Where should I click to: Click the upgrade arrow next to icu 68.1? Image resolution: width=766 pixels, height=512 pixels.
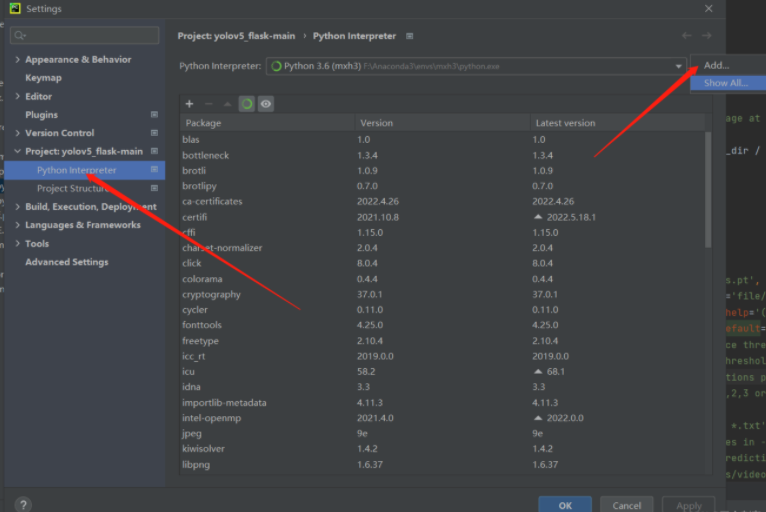coord(538,371)
